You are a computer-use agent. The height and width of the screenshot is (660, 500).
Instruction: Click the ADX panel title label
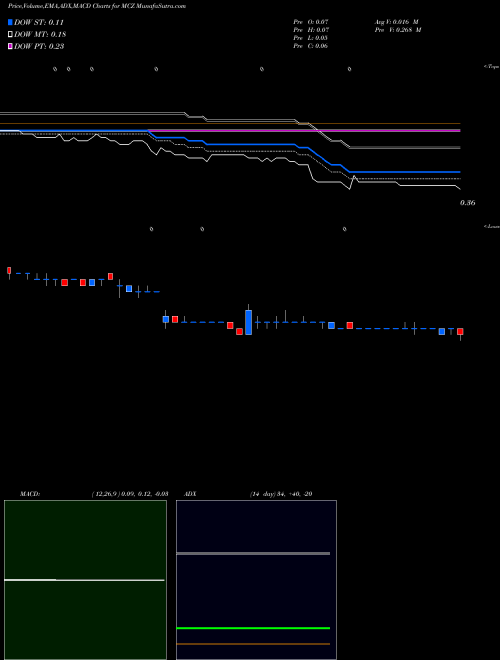coord(191,494)
